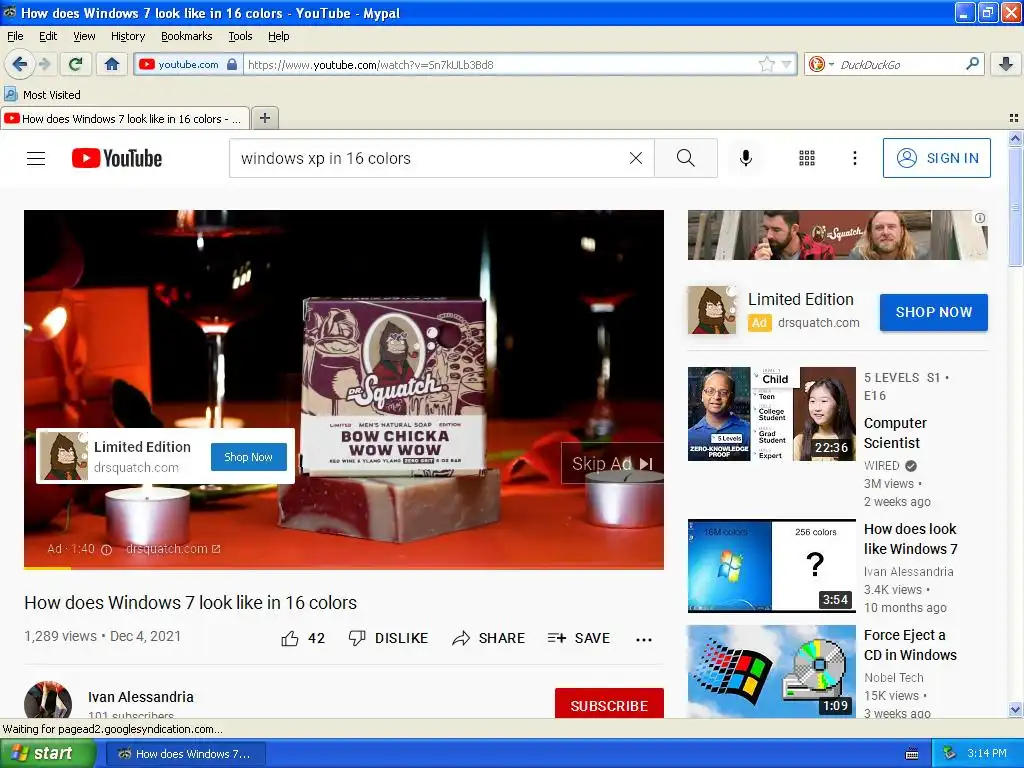Click the YouTube logo
Image resolution: width=1024 pixels, height=768 pixels.
pos(117,158)
